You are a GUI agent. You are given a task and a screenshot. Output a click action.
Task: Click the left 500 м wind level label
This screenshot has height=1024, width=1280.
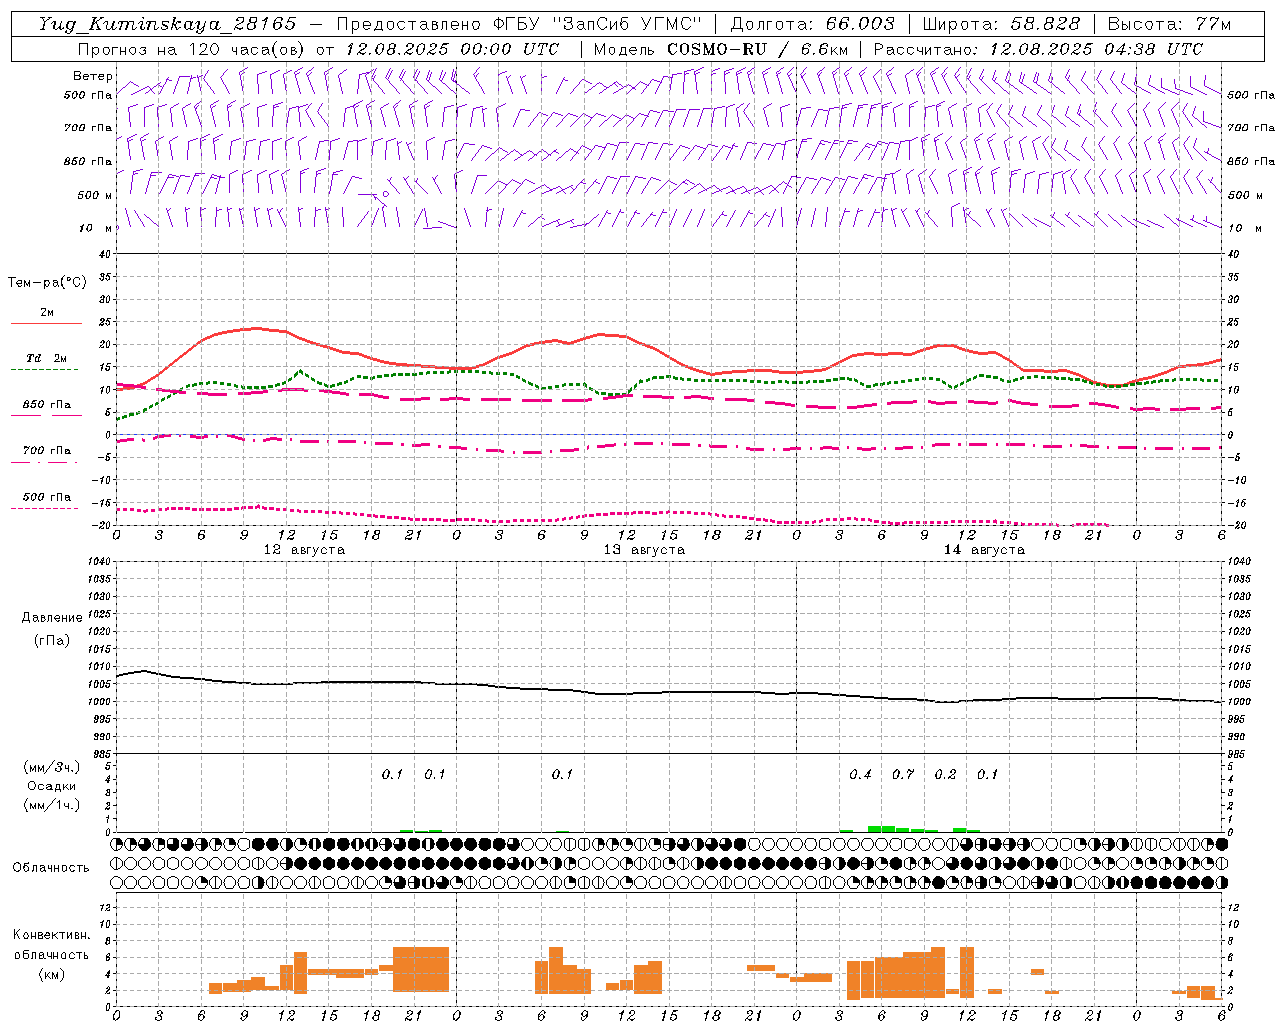[95, 195]
